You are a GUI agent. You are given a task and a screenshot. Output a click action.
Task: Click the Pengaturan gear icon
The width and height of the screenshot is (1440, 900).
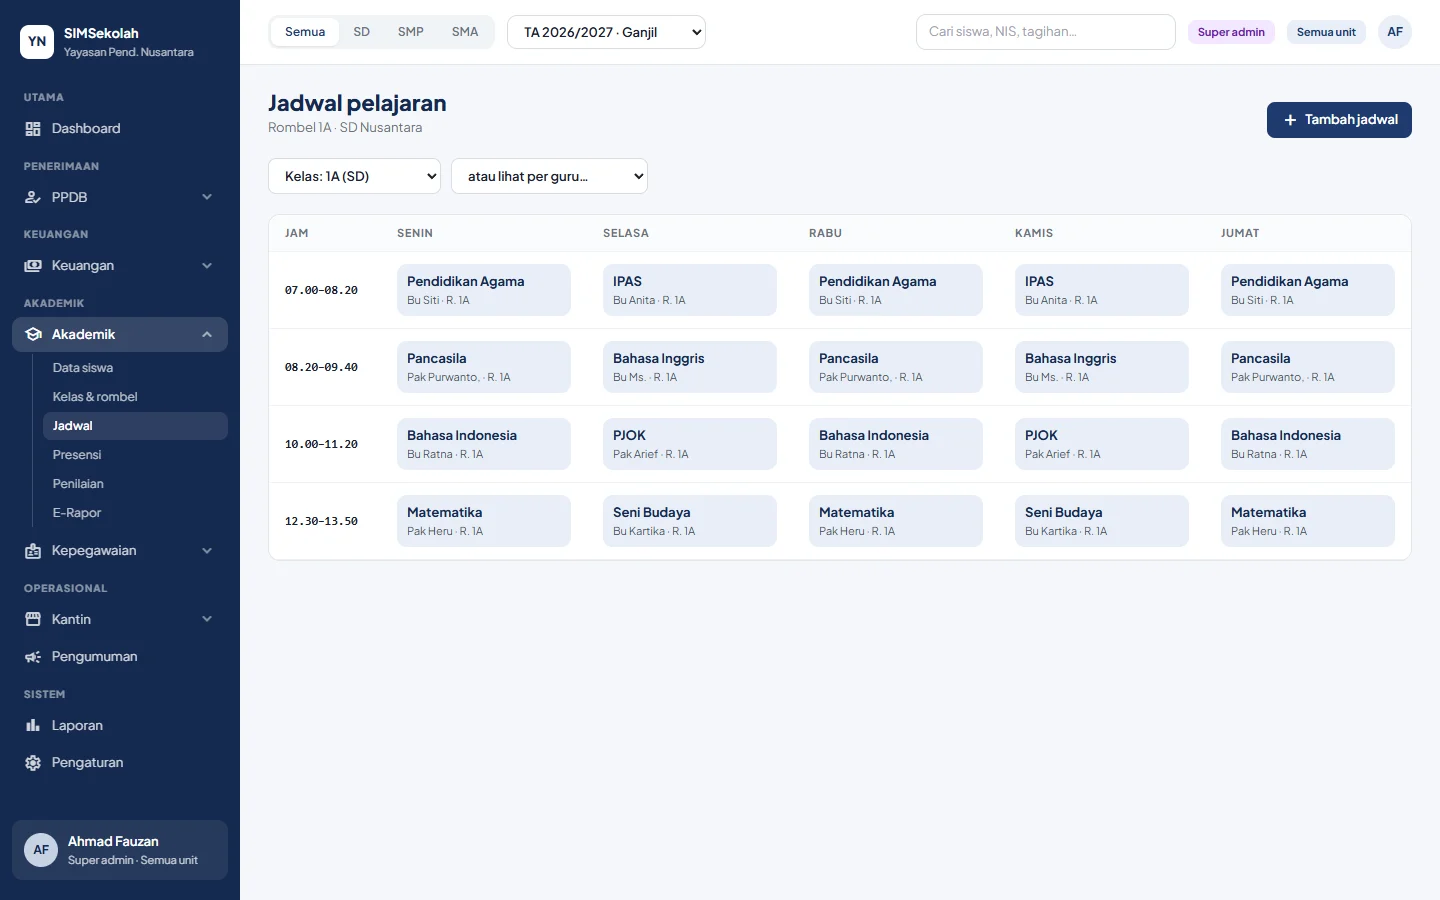pos(33,763)
